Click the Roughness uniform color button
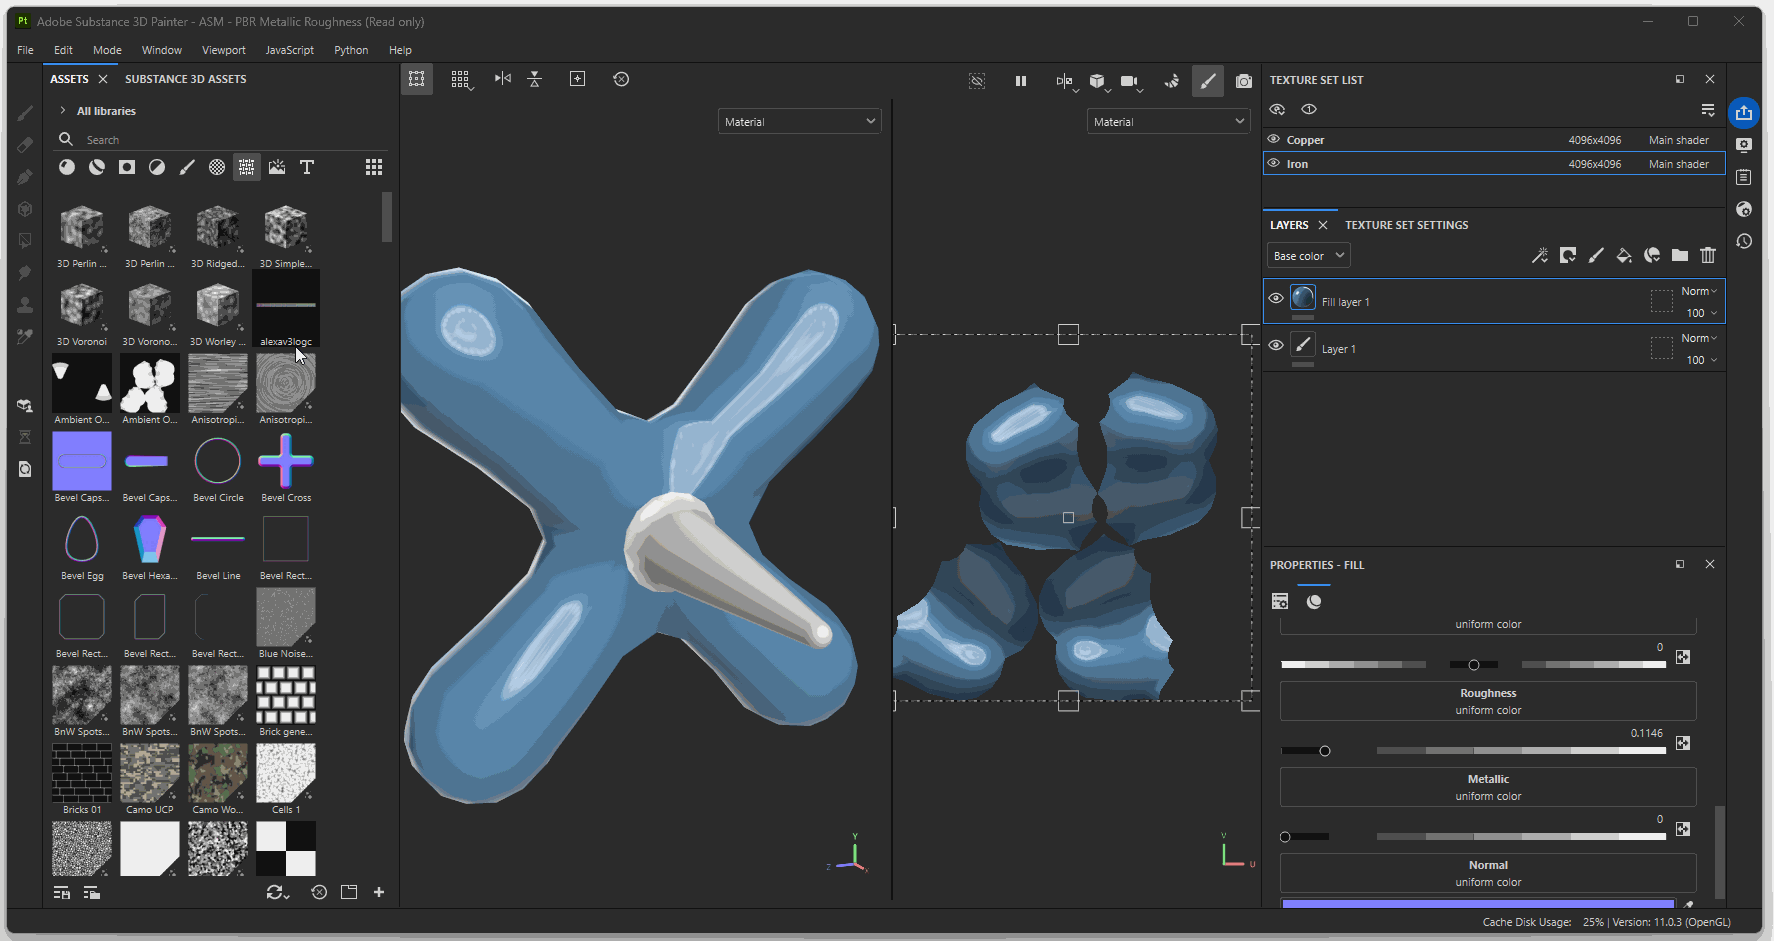 (x=1487, y=701)
